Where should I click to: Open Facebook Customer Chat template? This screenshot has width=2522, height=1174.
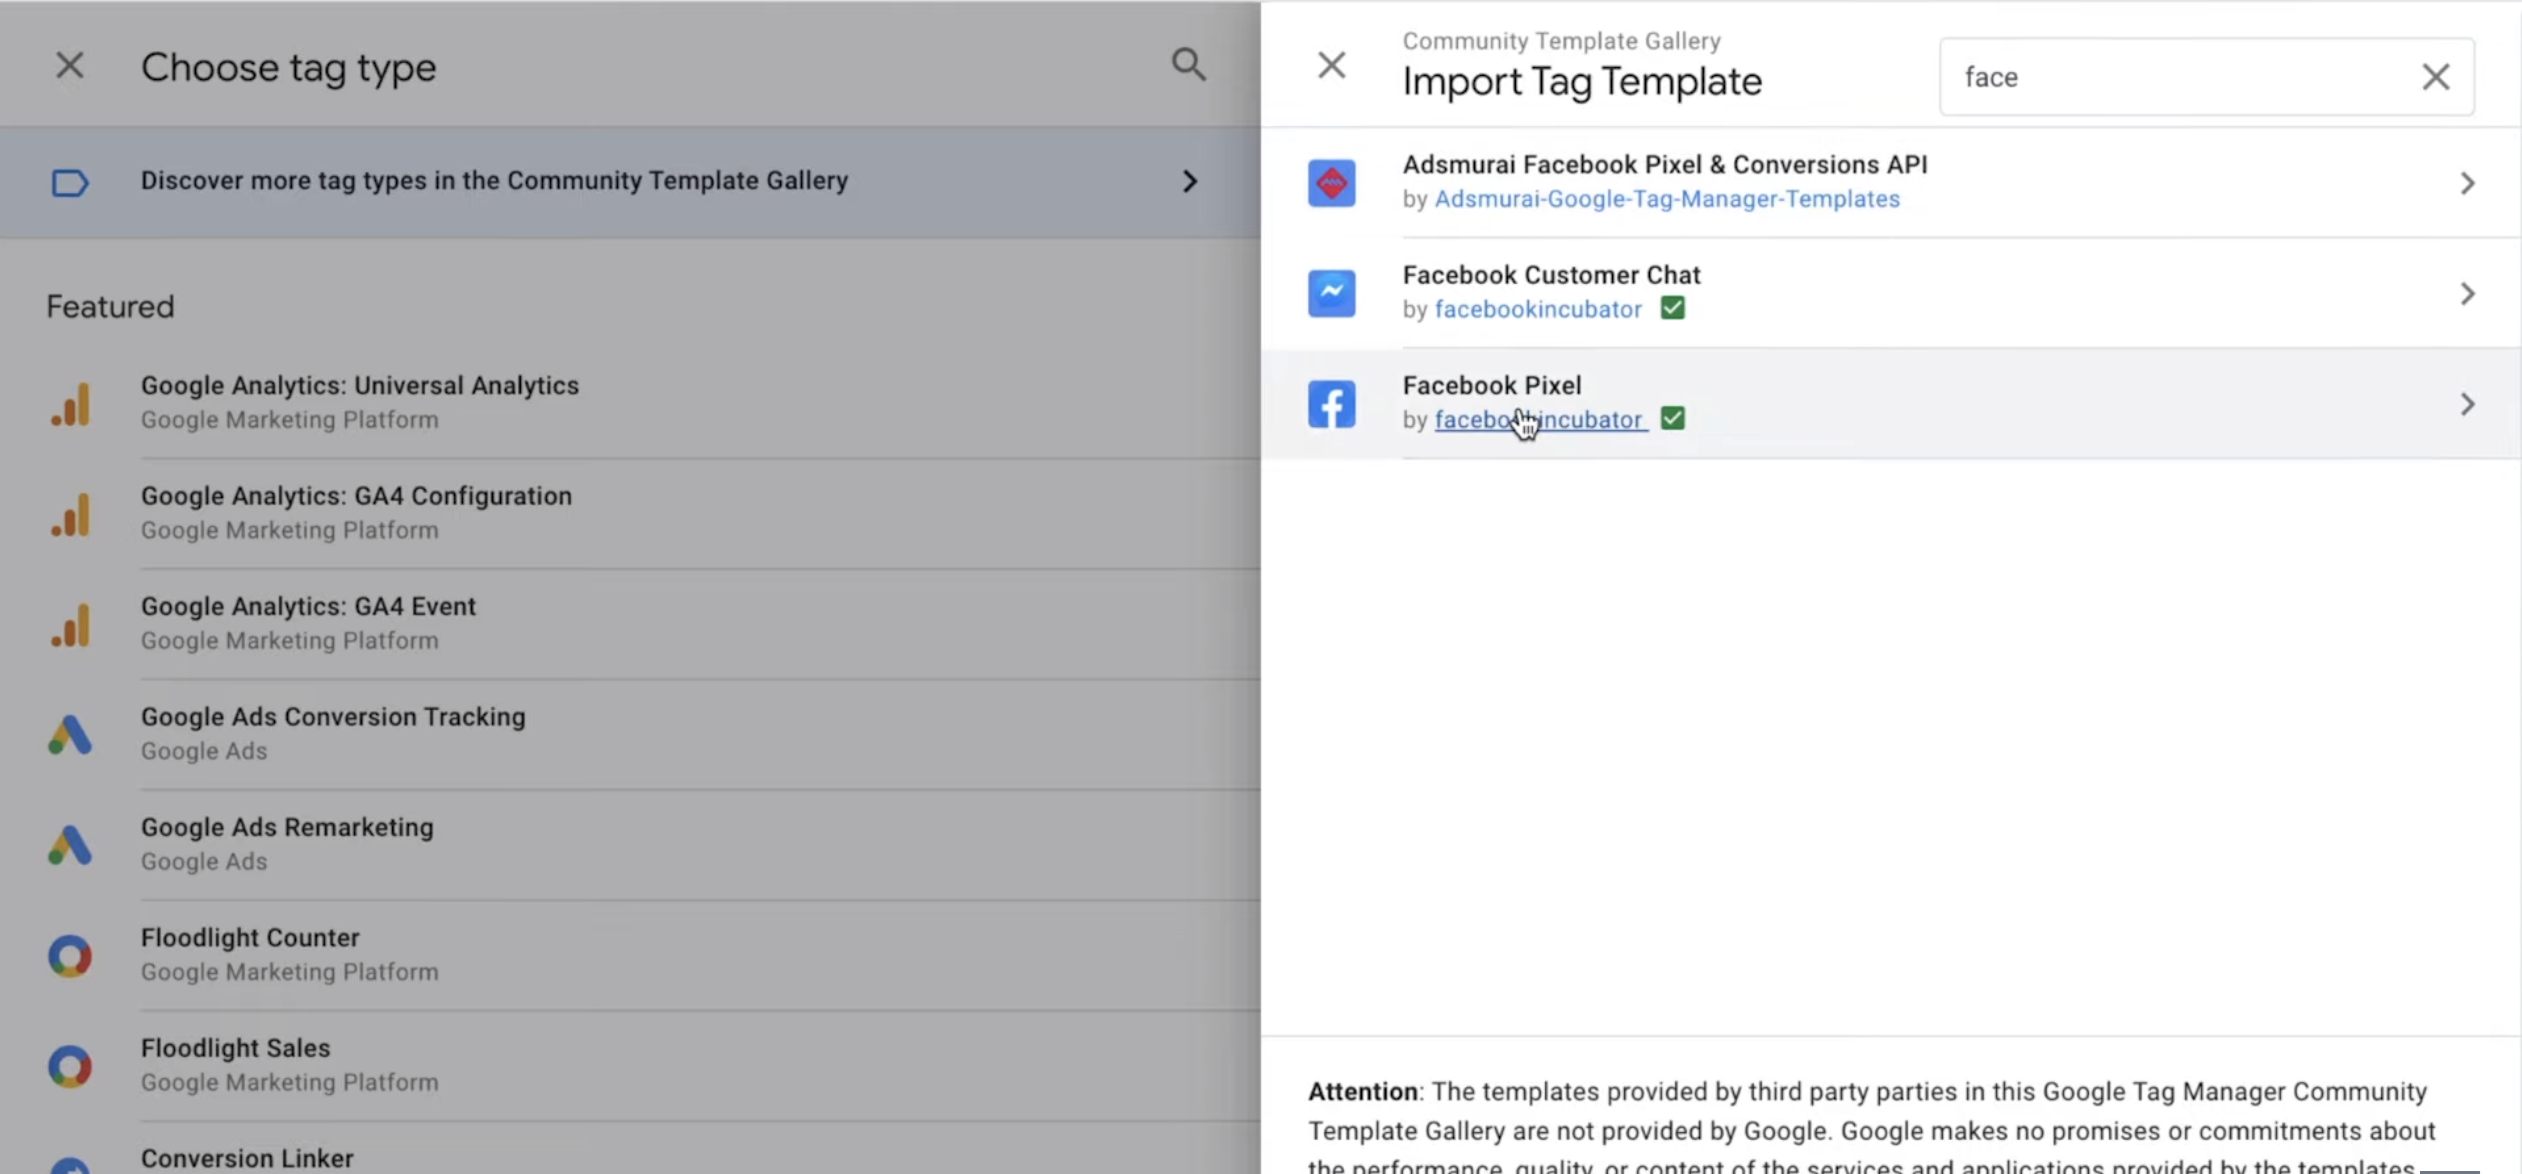pos(1891,293)
